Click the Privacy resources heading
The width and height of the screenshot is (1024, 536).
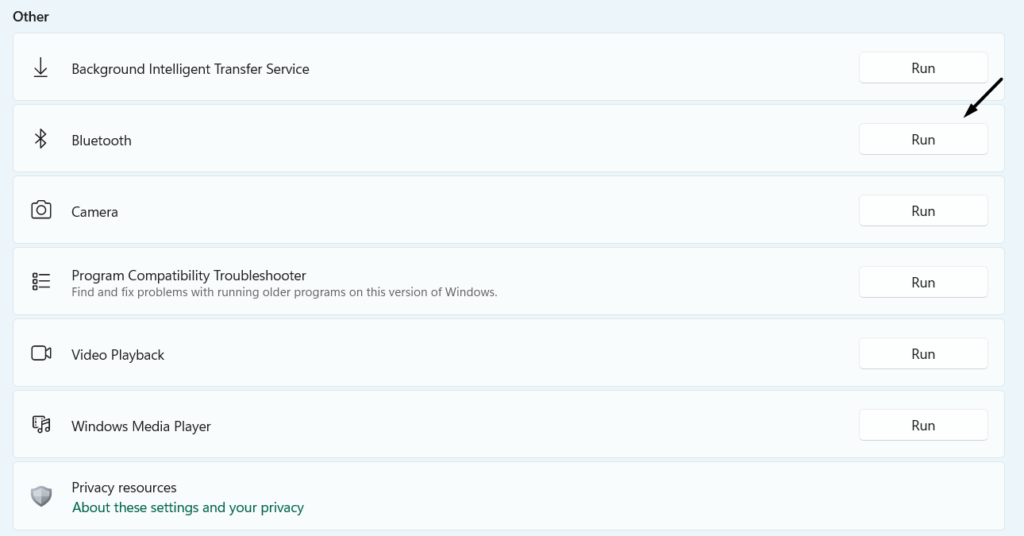pos(124,488)
